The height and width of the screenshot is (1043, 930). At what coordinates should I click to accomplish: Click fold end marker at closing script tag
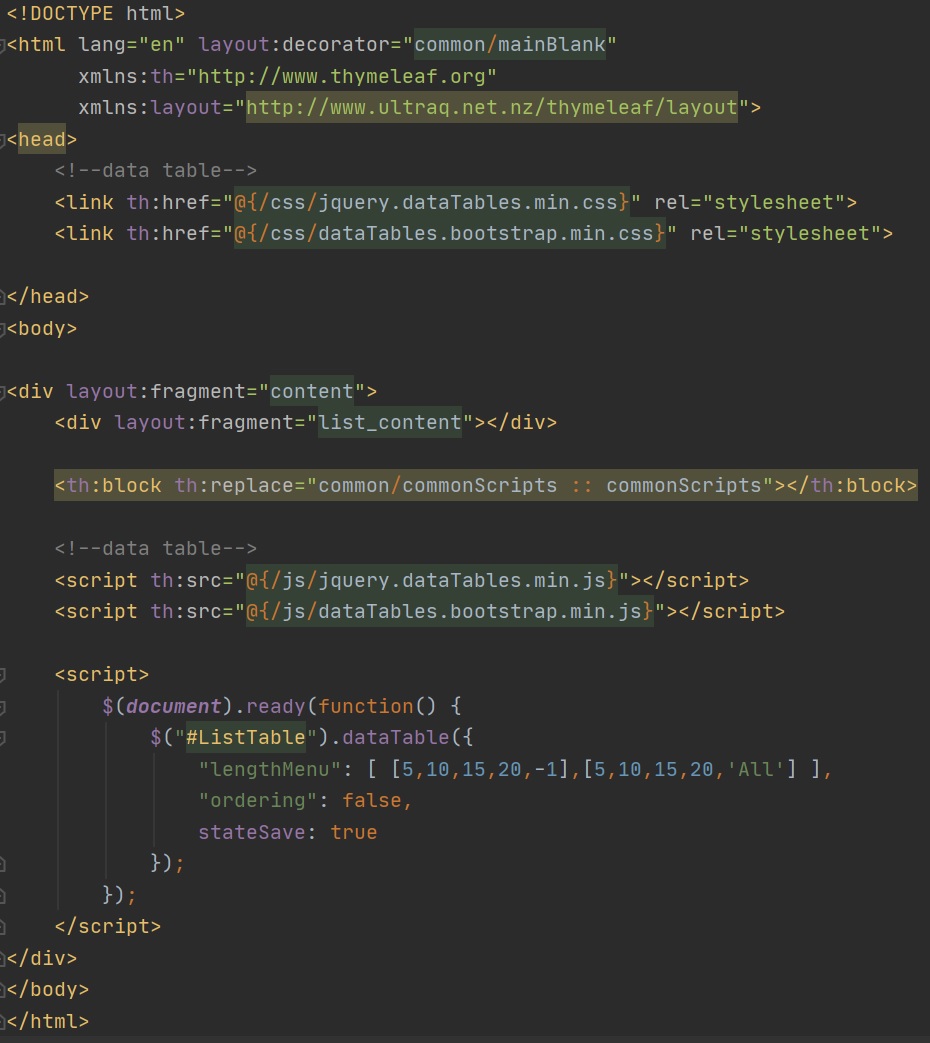click(4, 926)
